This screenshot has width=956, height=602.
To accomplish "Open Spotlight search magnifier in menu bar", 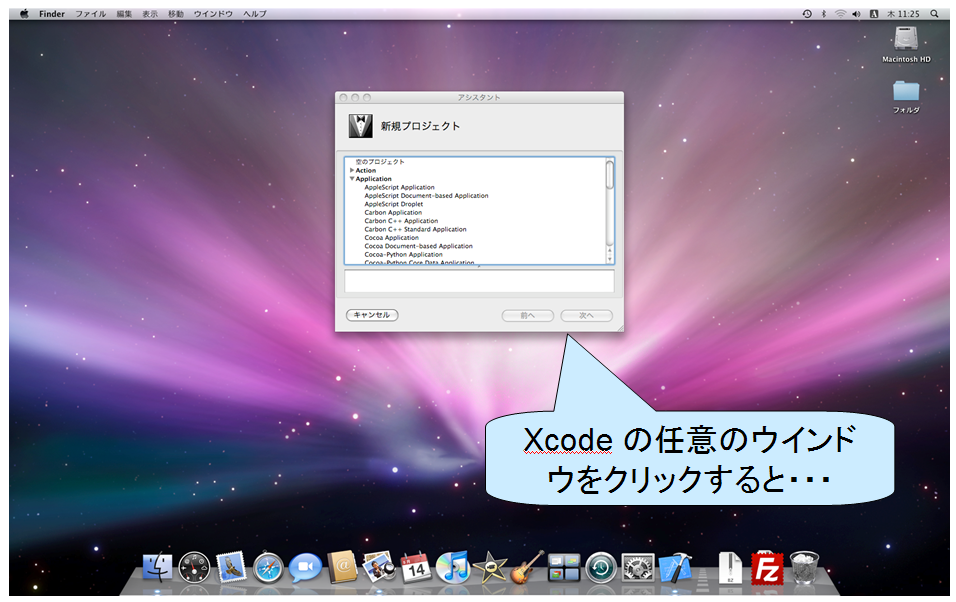I will coord(934,13).
